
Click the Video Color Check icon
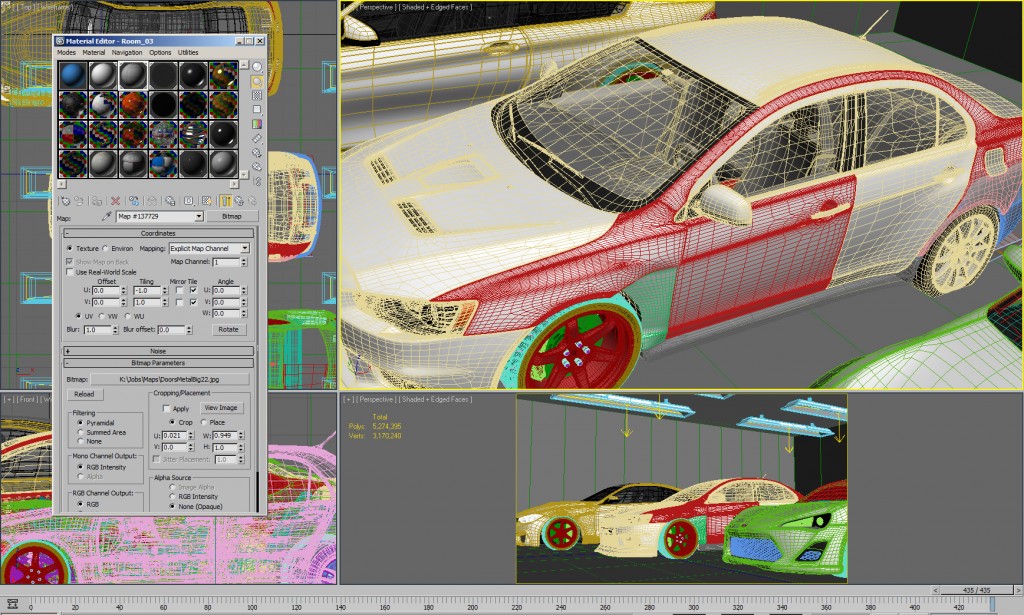(x=257, y=124)
